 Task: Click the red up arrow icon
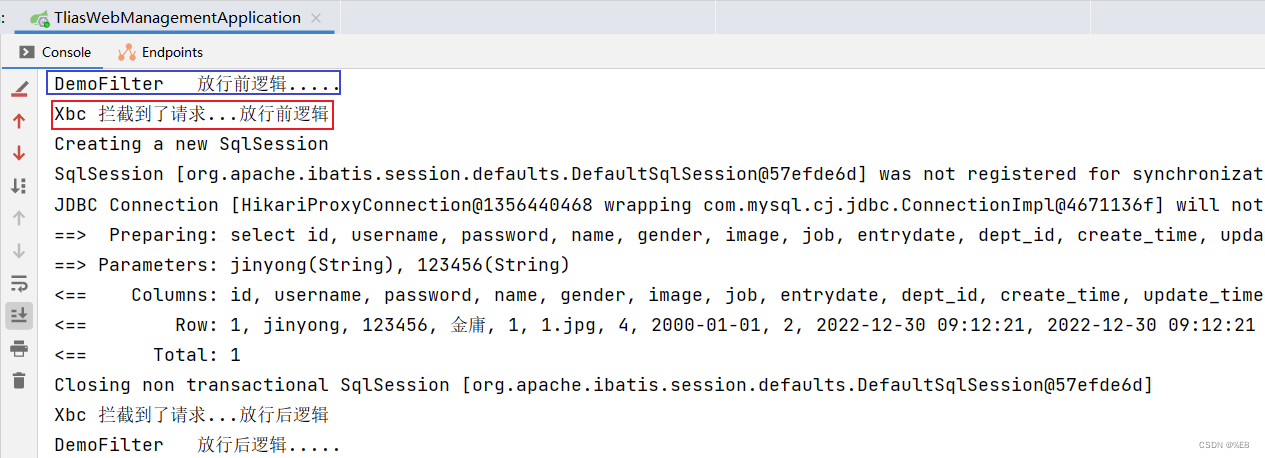(19, 121)
